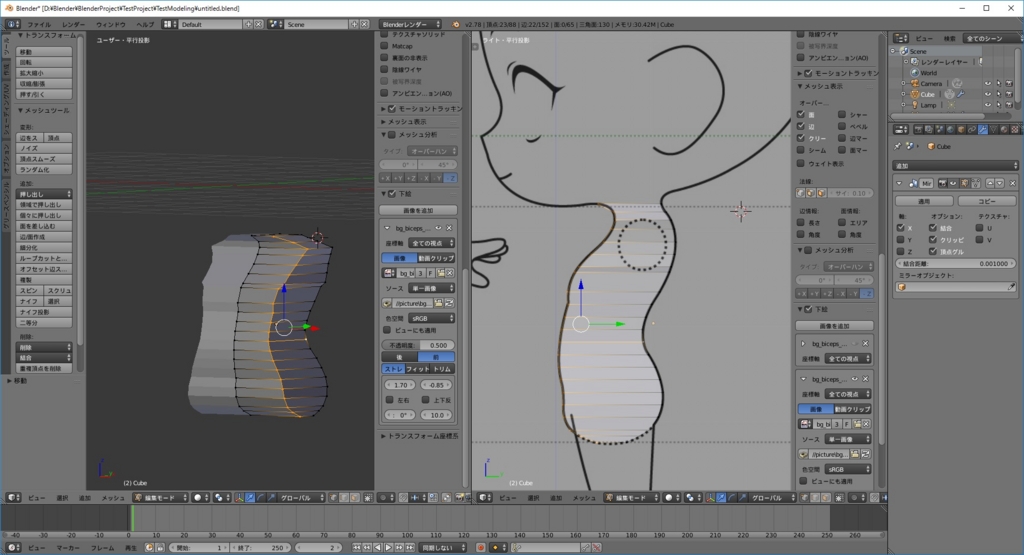The width and height of the screenshot is (1024, 555).
Task: Select the translate manipulator arrow icon left viewport
Action: click(250, 498)
